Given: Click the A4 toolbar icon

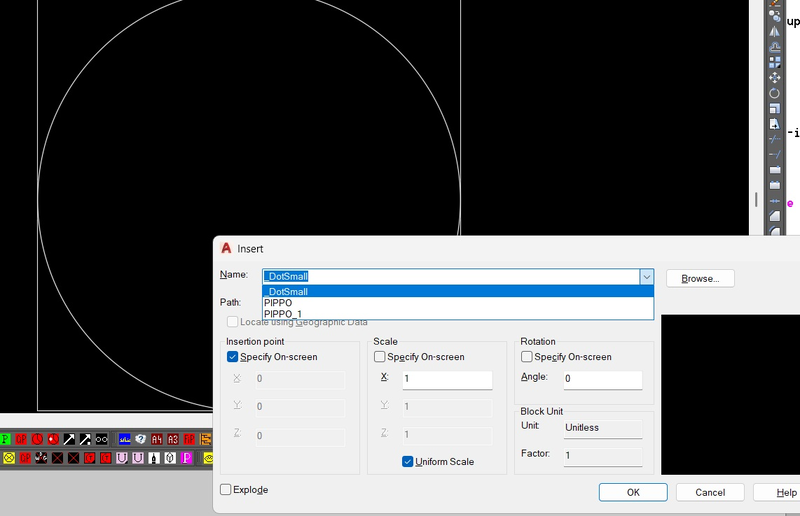Looking at the screenshot, I should [x=157, y=439].
